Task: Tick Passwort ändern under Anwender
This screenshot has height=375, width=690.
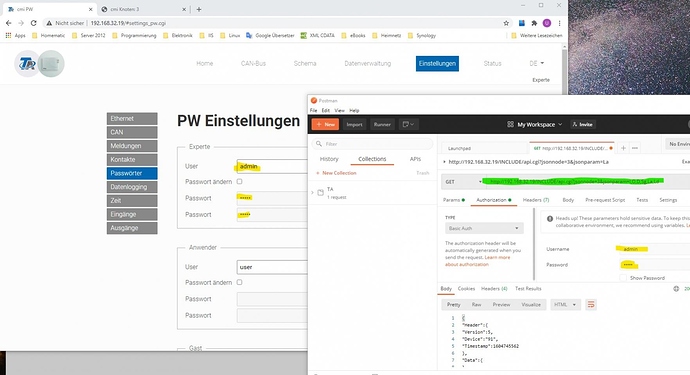Action: coord(239,282)
